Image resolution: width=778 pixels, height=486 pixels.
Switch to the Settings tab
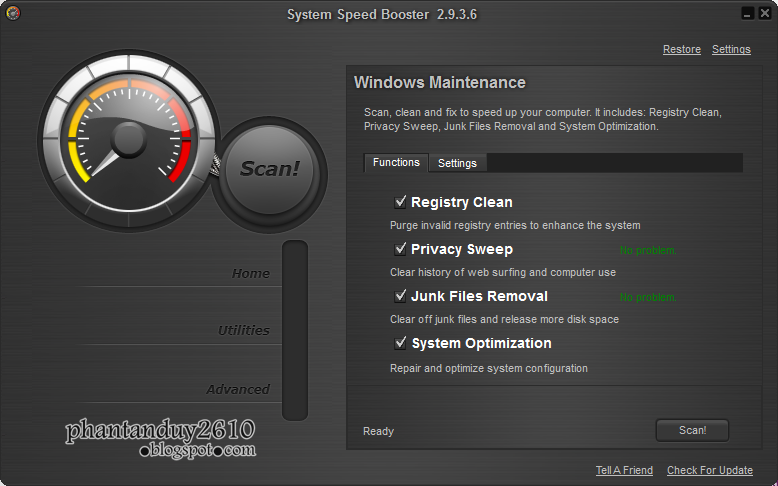coord(457,163)
